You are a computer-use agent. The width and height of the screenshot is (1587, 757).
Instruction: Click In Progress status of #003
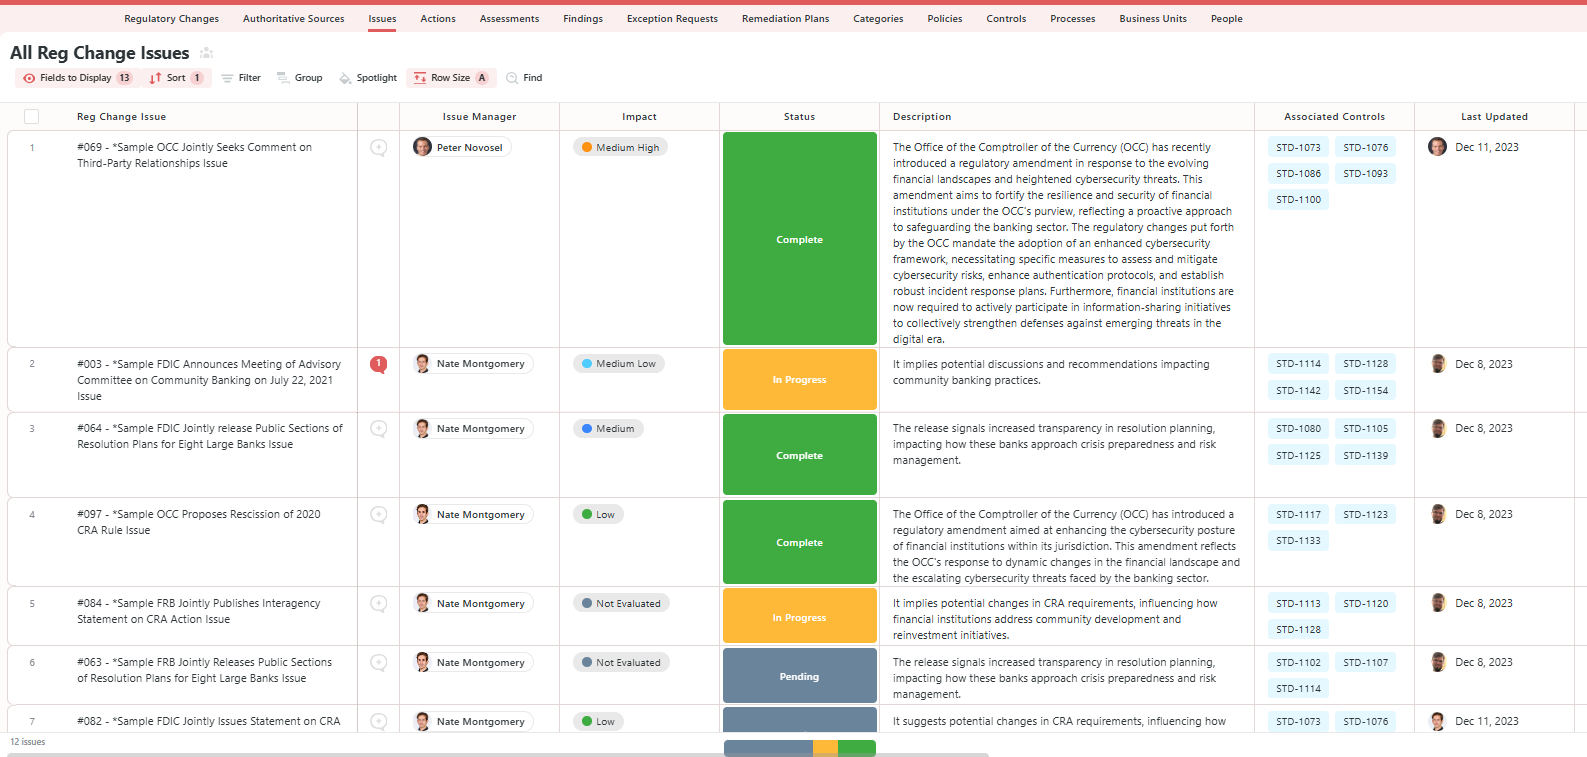(x=800, y=379)
